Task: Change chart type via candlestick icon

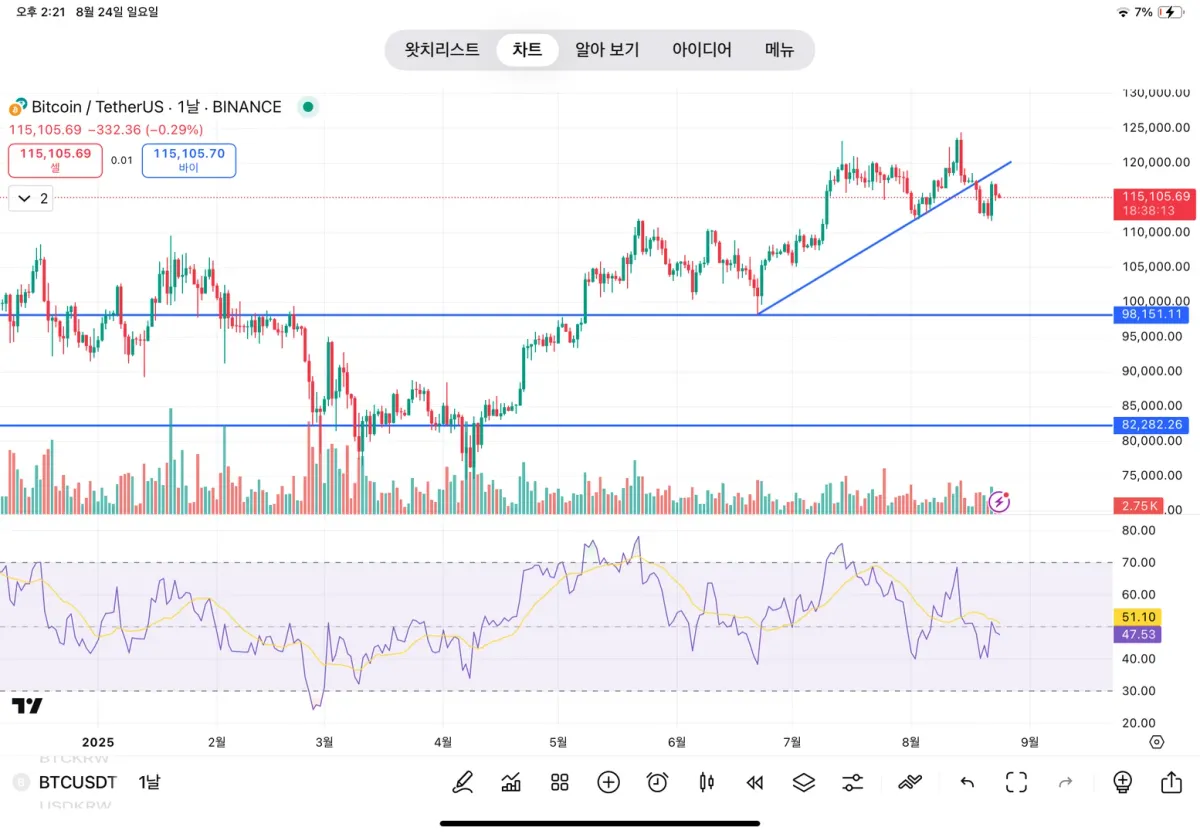Action: point(707,782)
